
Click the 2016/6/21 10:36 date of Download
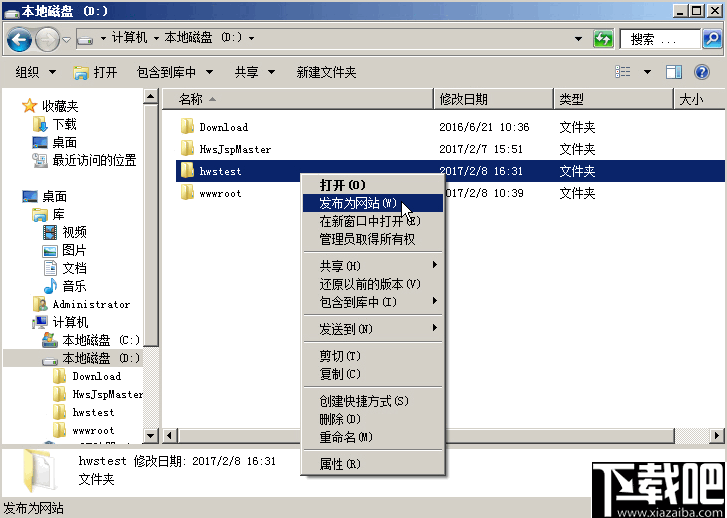pyautogui.click(x=484, y=127)
